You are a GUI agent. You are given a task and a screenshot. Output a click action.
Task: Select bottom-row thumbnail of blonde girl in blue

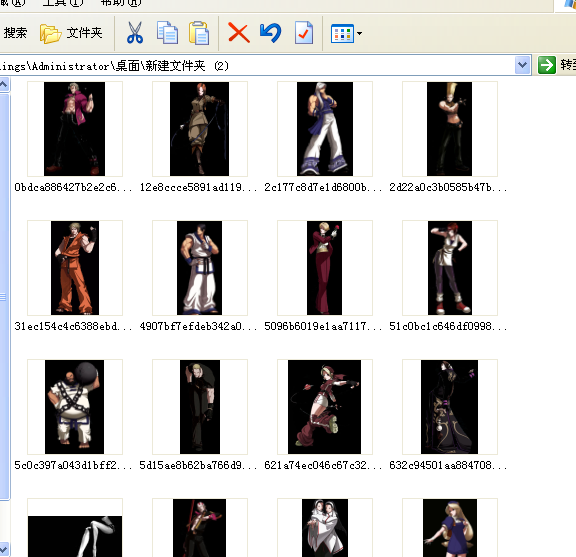point(450,529)
